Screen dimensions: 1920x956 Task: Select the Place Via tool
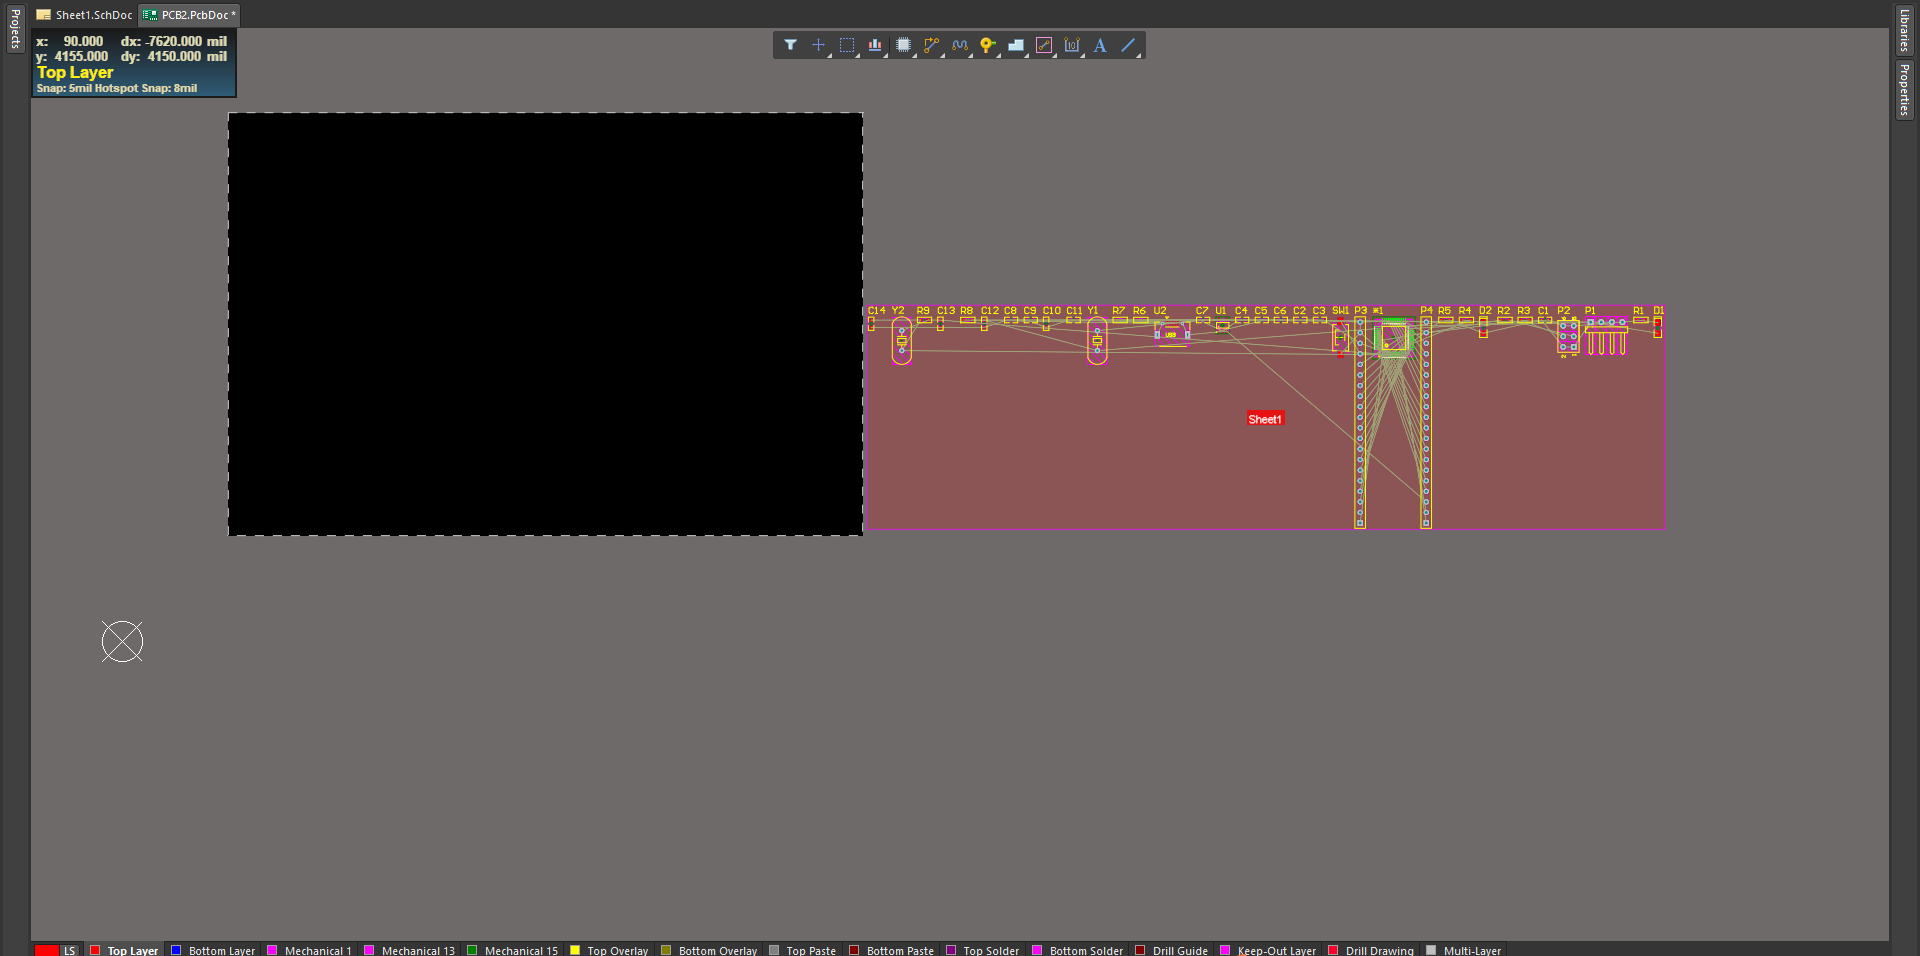(x=987, y=45)
